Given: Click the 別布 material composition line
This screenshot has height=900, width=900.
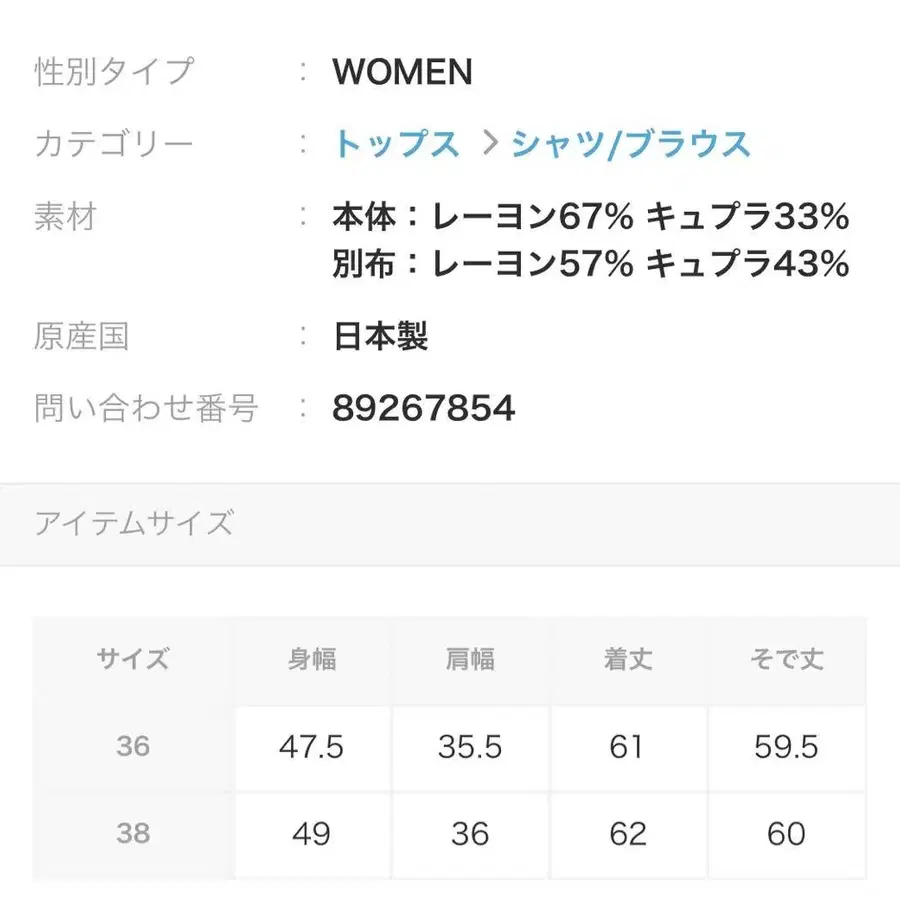Looking at the screenshot, I should click(x=590, y=264).
